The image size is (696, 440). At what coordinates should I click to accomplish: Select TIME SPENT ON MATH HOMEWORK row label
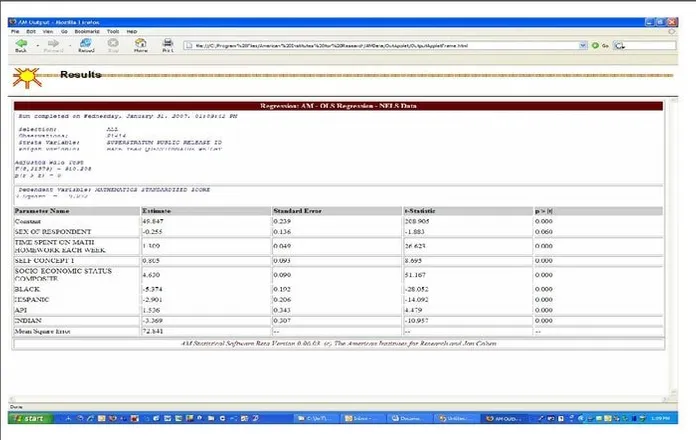[x=60, y=246]
